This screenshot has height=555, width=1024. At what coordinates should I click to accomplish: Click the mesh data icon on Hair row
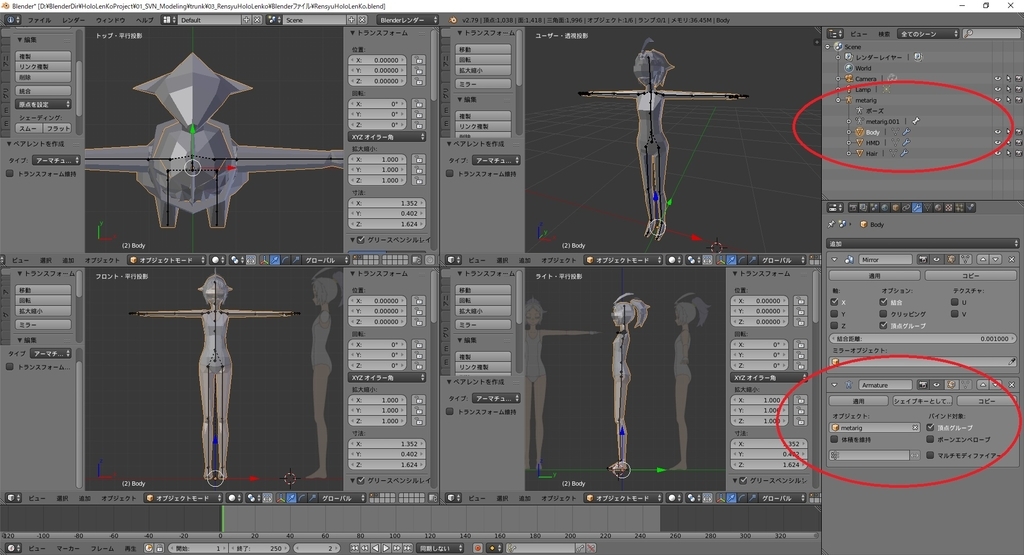893,153
